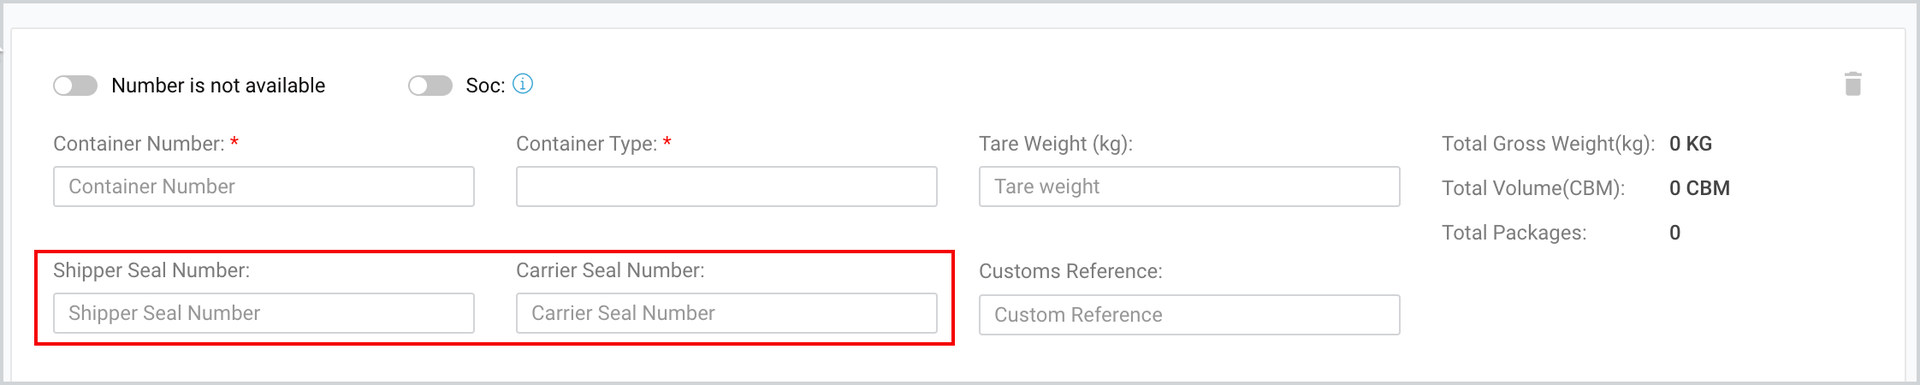Open the Container Type dropdown field

[727, 186]
